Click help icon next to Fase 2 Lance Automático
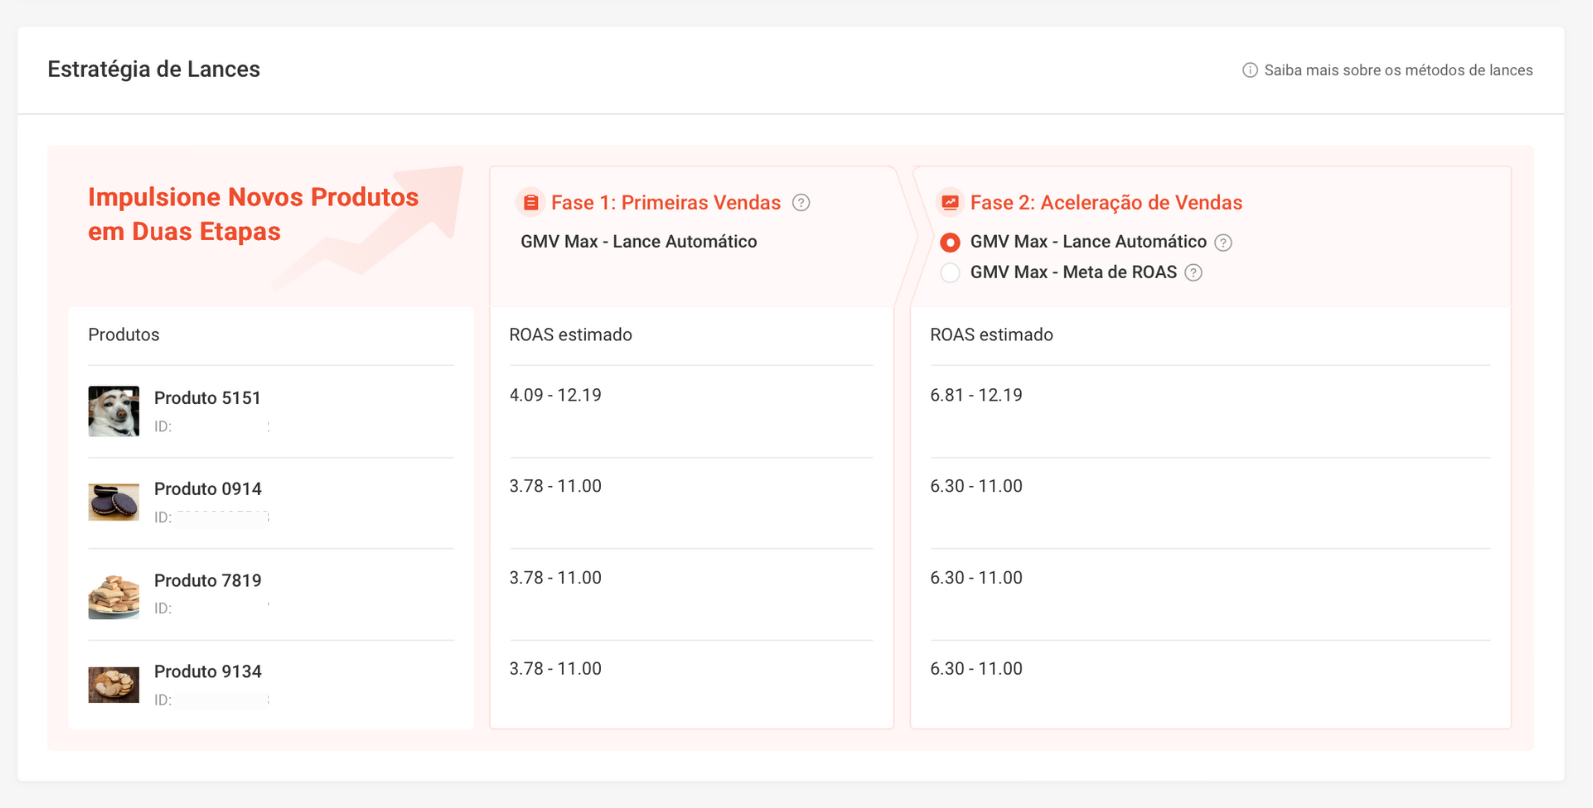Viewport: 1593px width, 808px height. (x=1223, y=243)
